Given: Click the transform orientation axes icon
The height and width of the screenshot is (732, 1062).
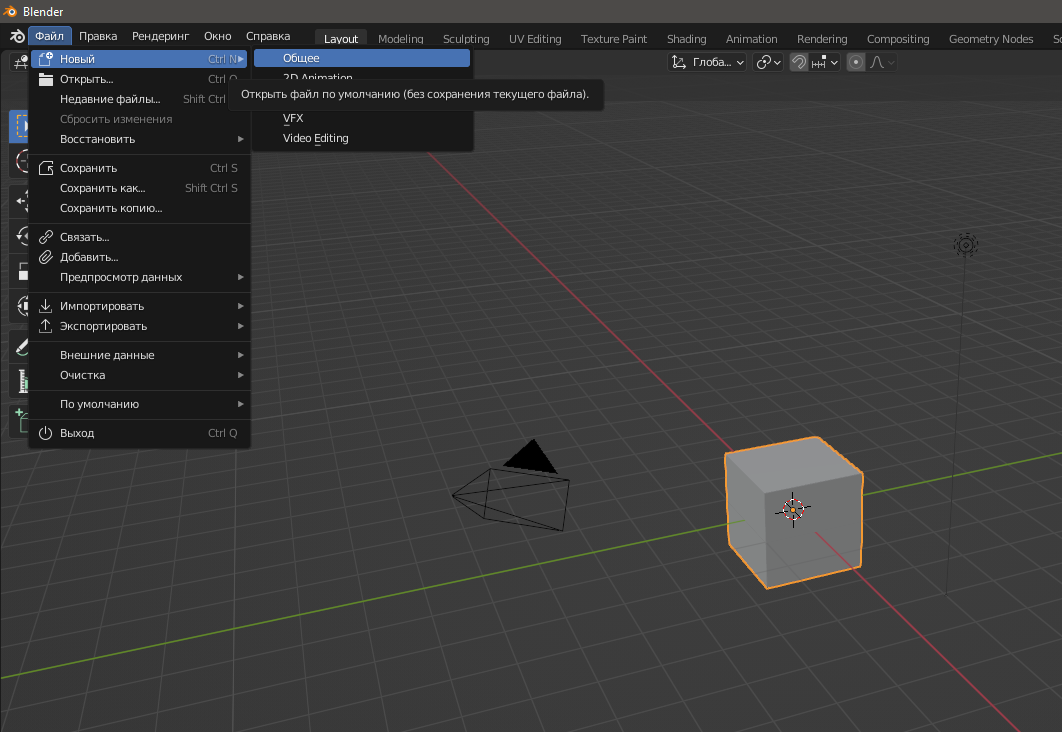Looking at the screenshot, I should [679, 62].
